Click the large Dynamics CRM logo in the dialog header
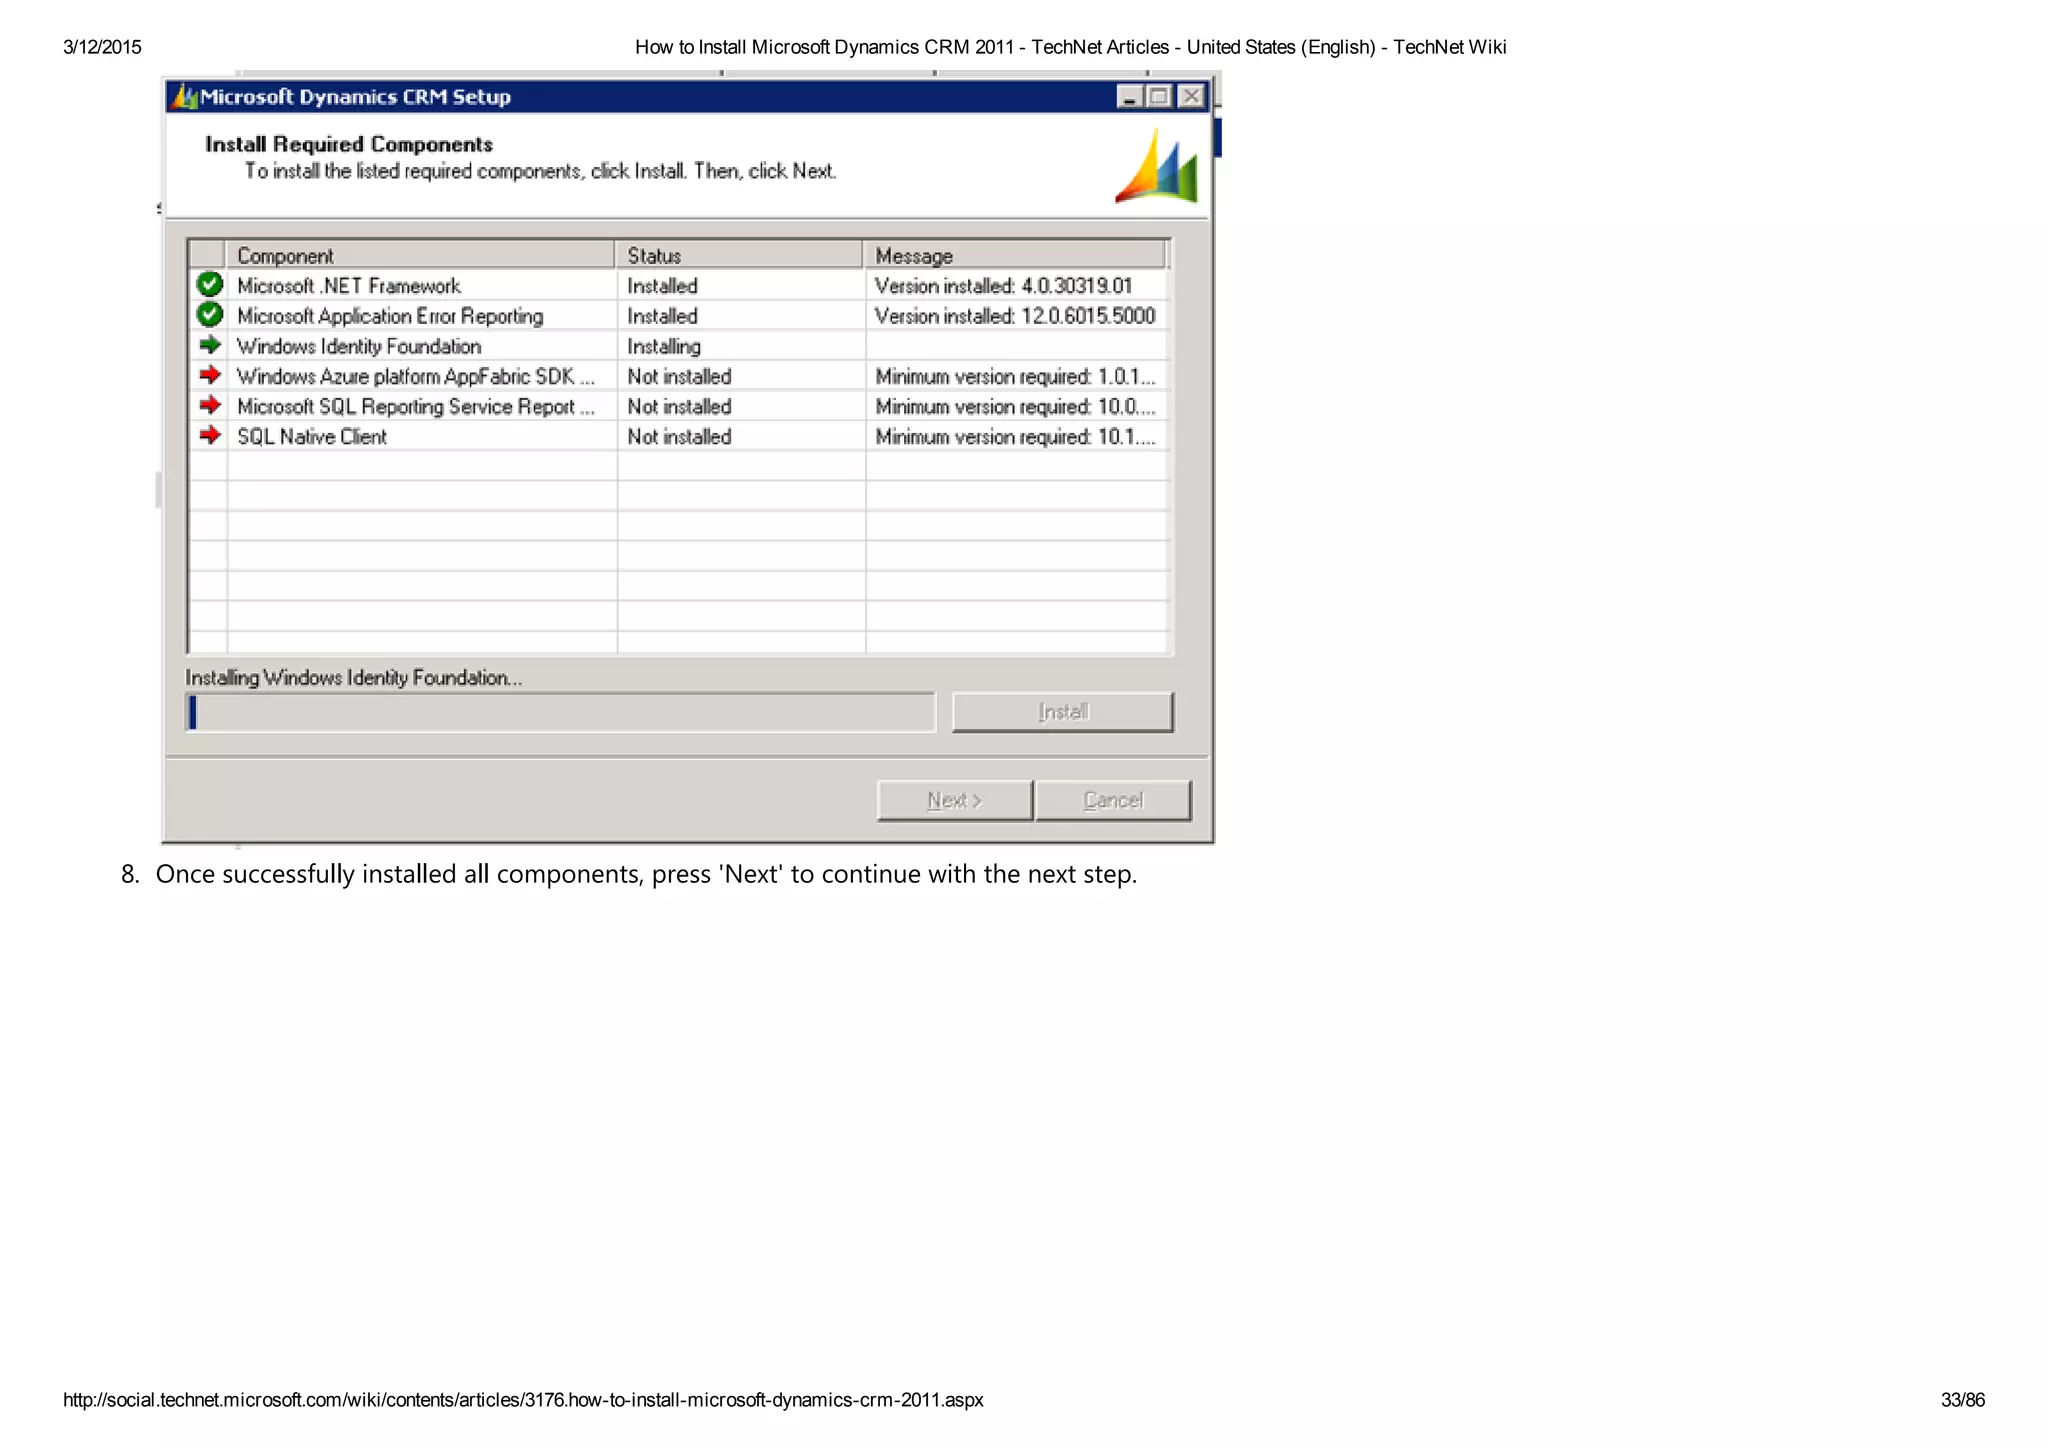This screenshot has width=2048, height=1448. (x=1157, y=166)
